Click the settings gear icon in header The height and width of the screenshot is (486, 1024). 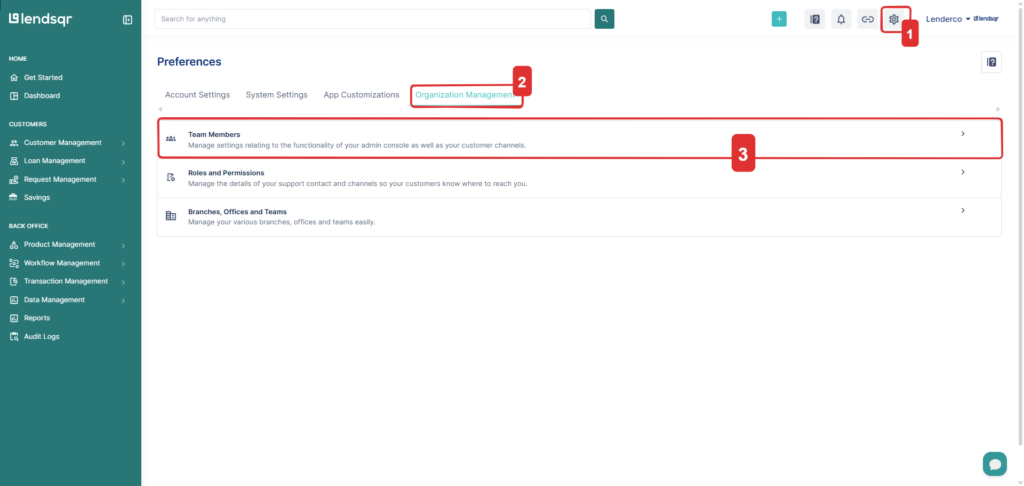(894, 19)
